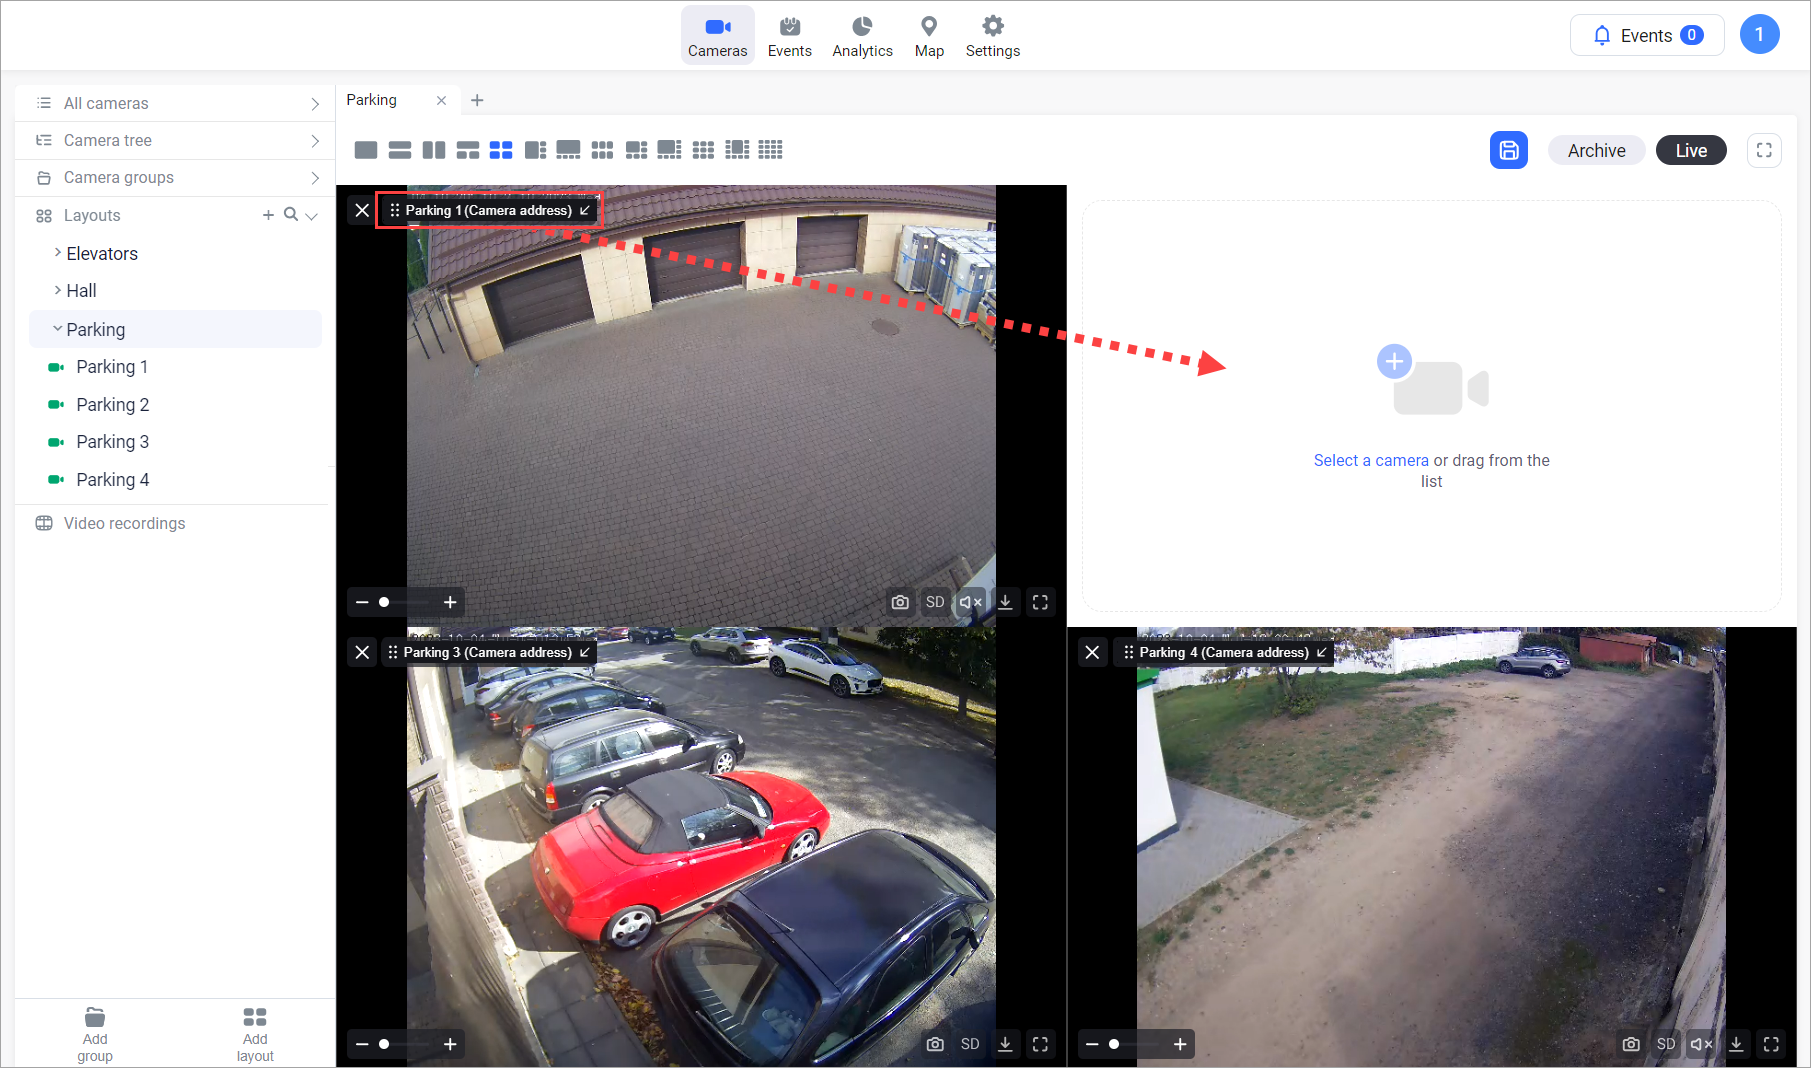Add a new layout tab with plus
Screen dimensions: 1811x1068
coord(477,100)
